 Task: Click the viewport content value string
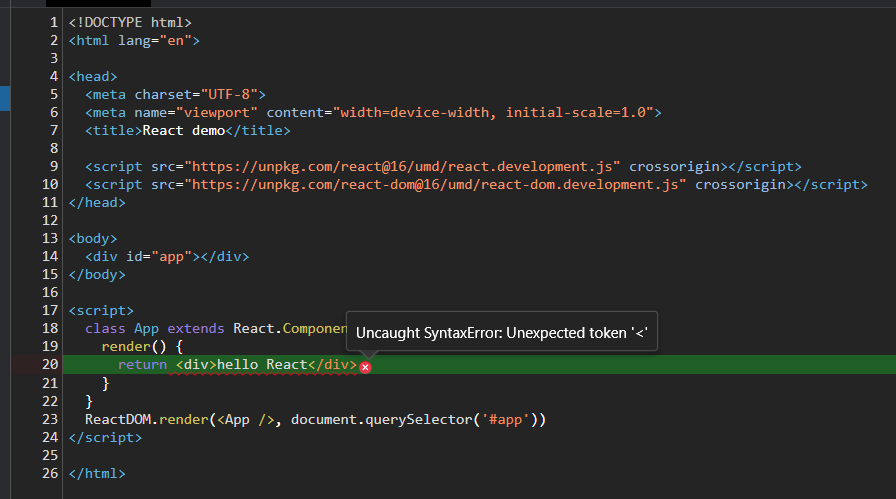[493, 113]
